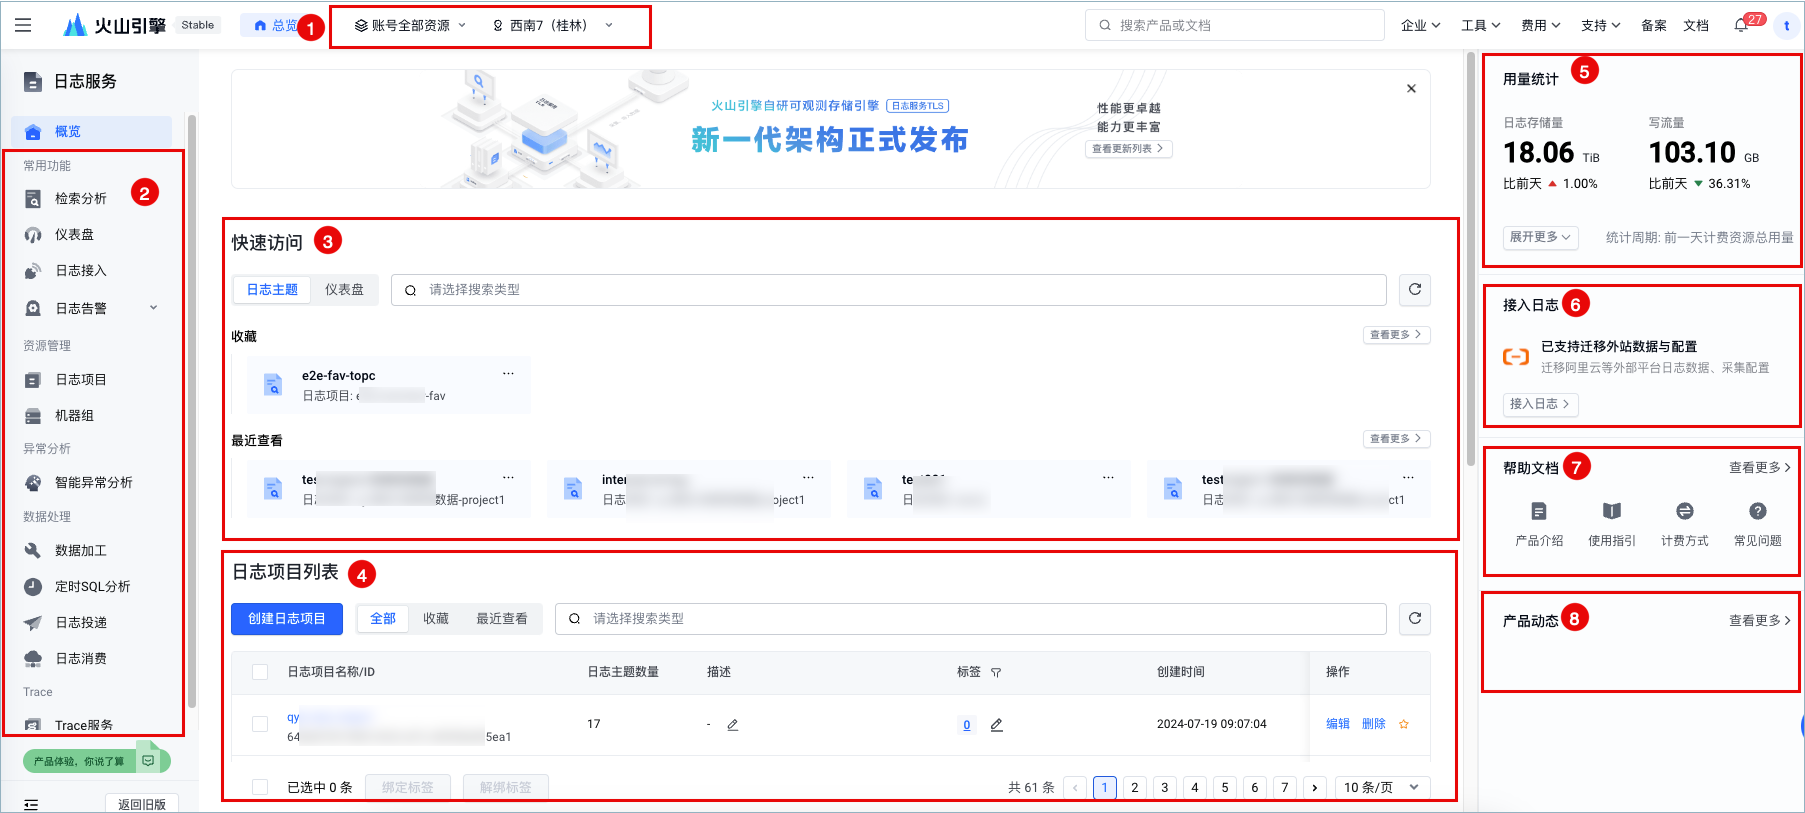Image resolution: width=1805 pixels, height=813 pixels.
Task: Tick the 已选中 0 条 footer checkbox
Action: (x=260, y=787)
